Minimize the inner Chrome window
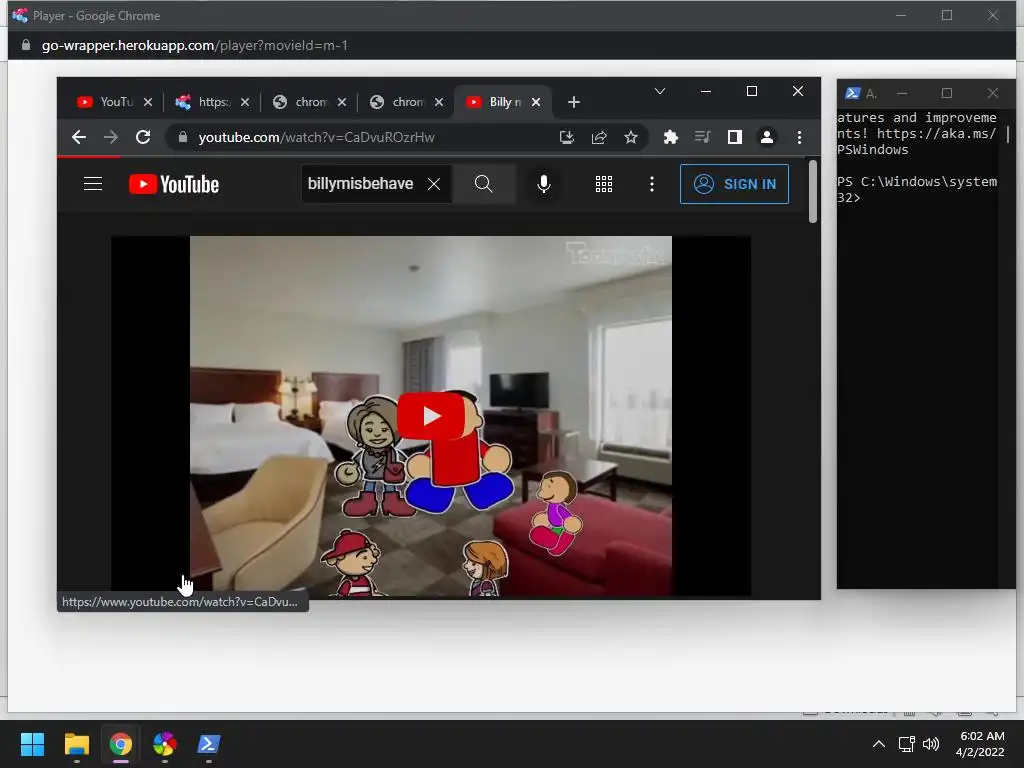 click(x=705, y=91)
